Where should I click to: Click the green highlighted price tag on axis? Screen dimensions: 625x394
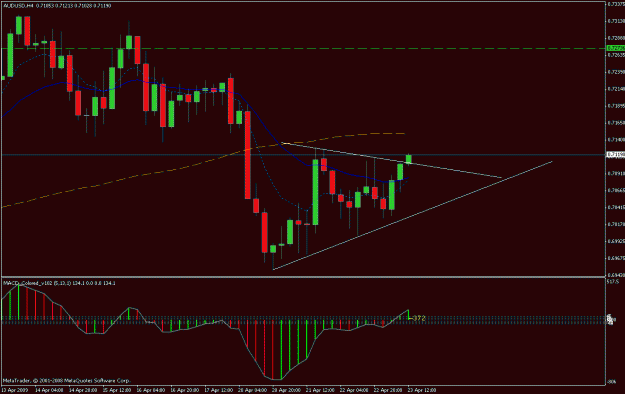point(615,48)
